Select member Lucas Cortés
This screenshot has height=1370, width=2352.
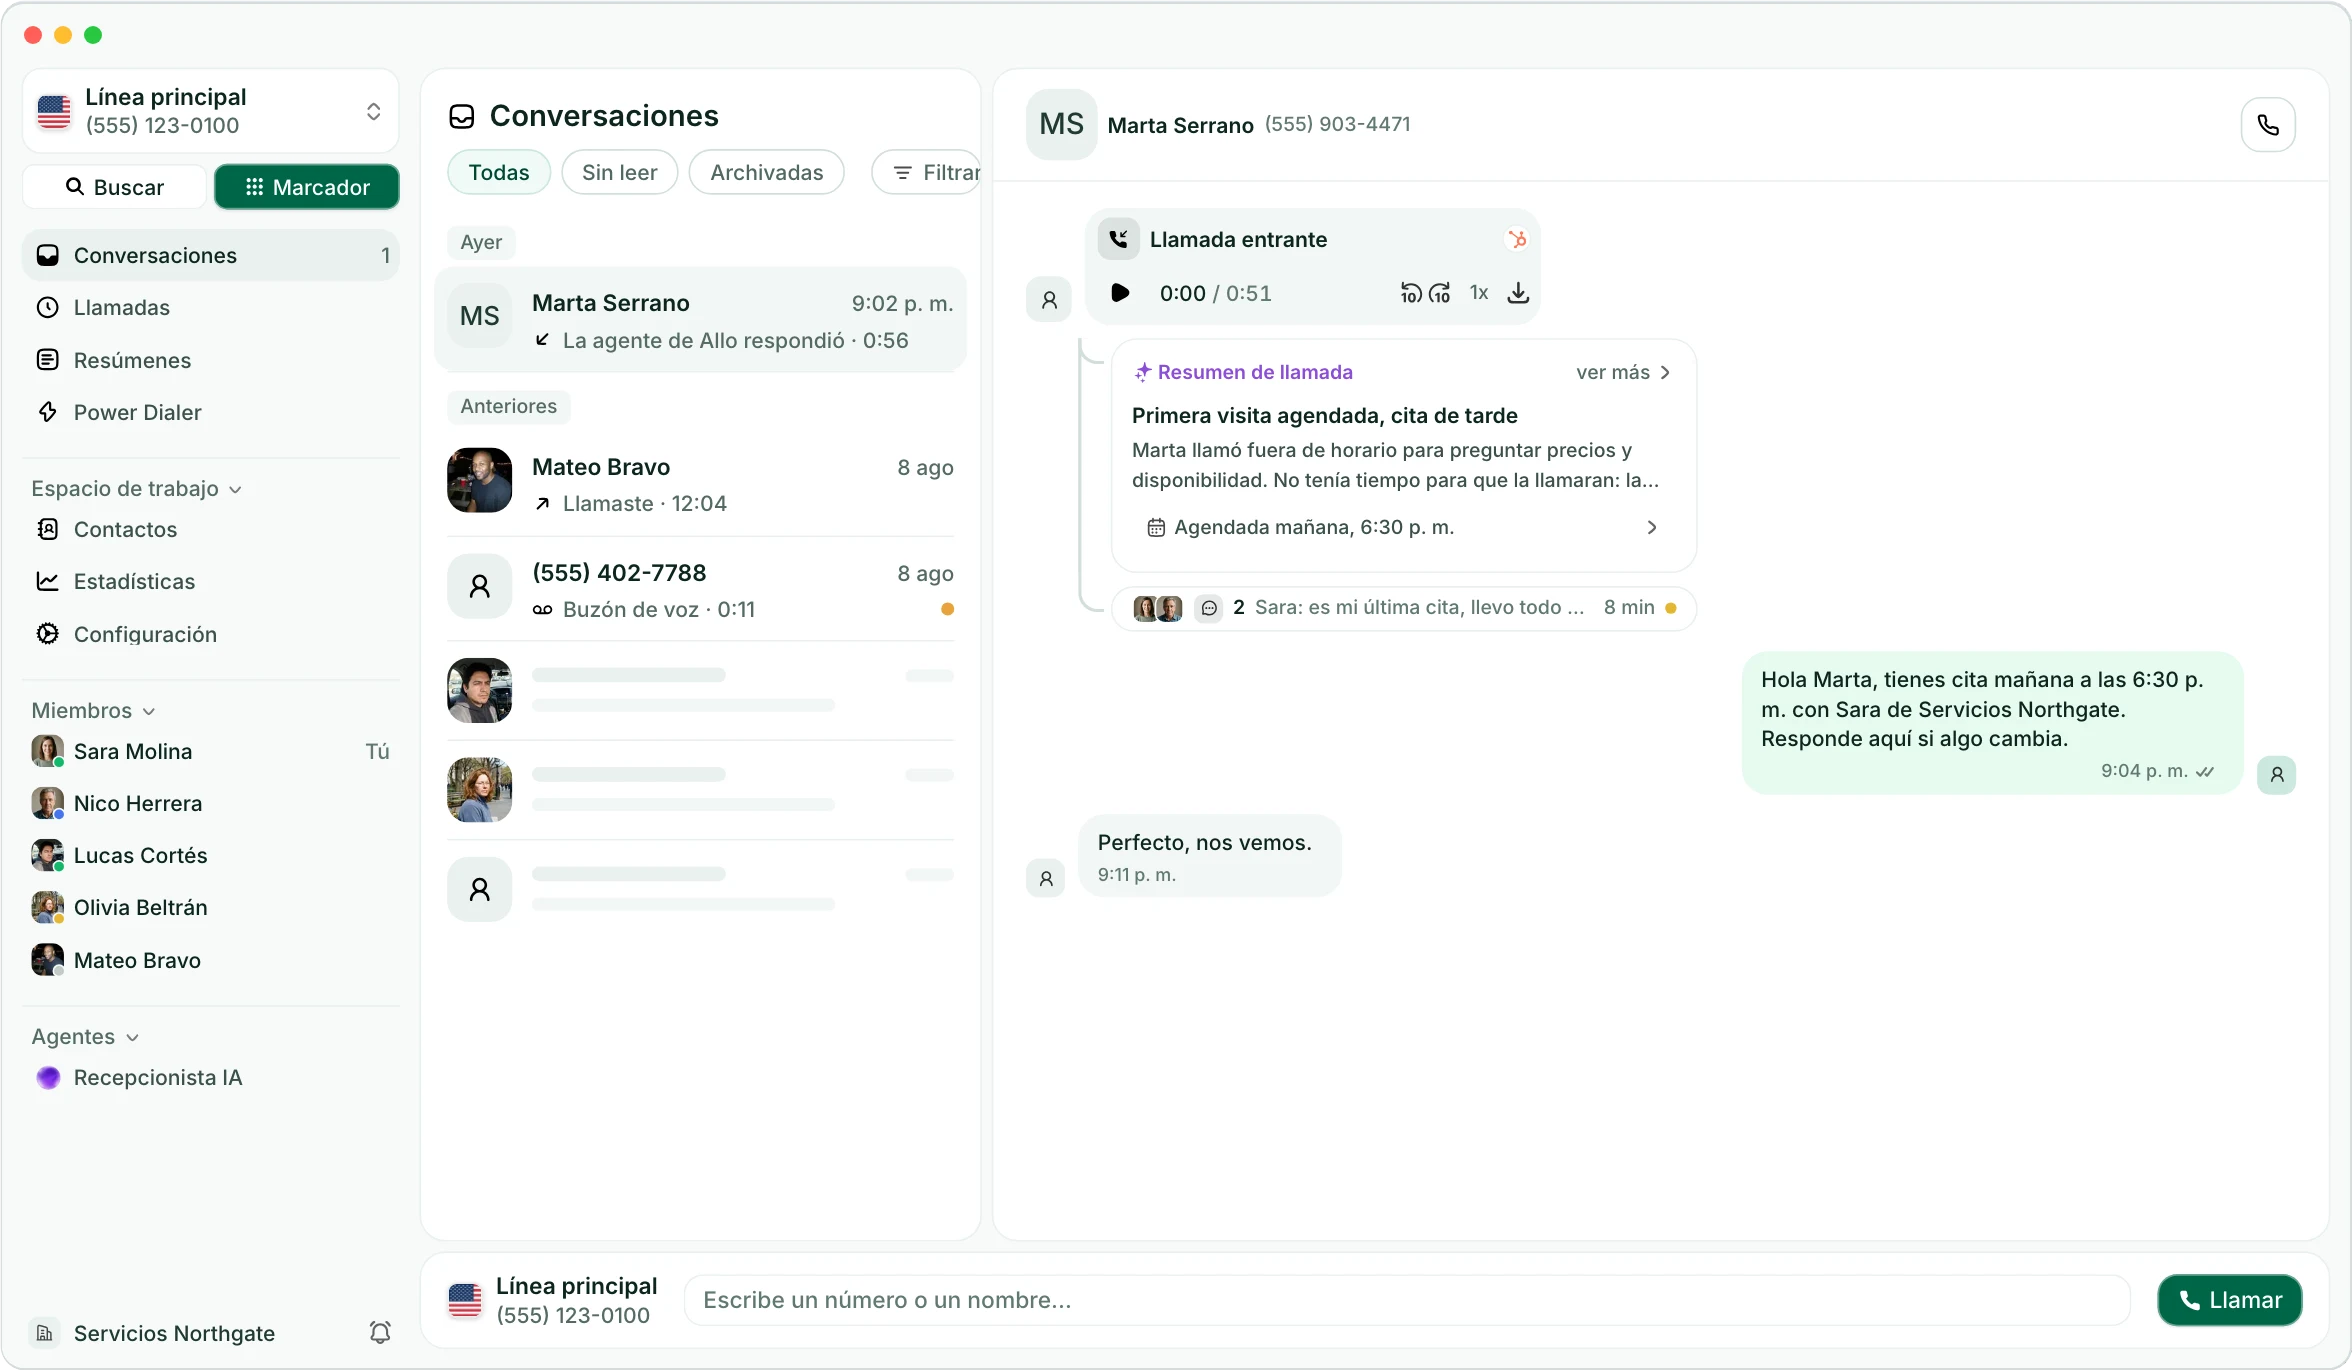tap(210, 855)
